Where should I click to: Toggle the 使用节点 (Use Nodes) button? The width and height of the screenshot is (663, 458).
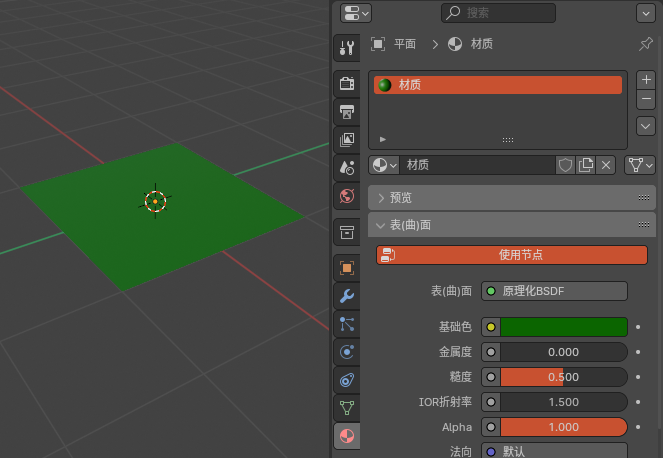(x=512, y=255)
